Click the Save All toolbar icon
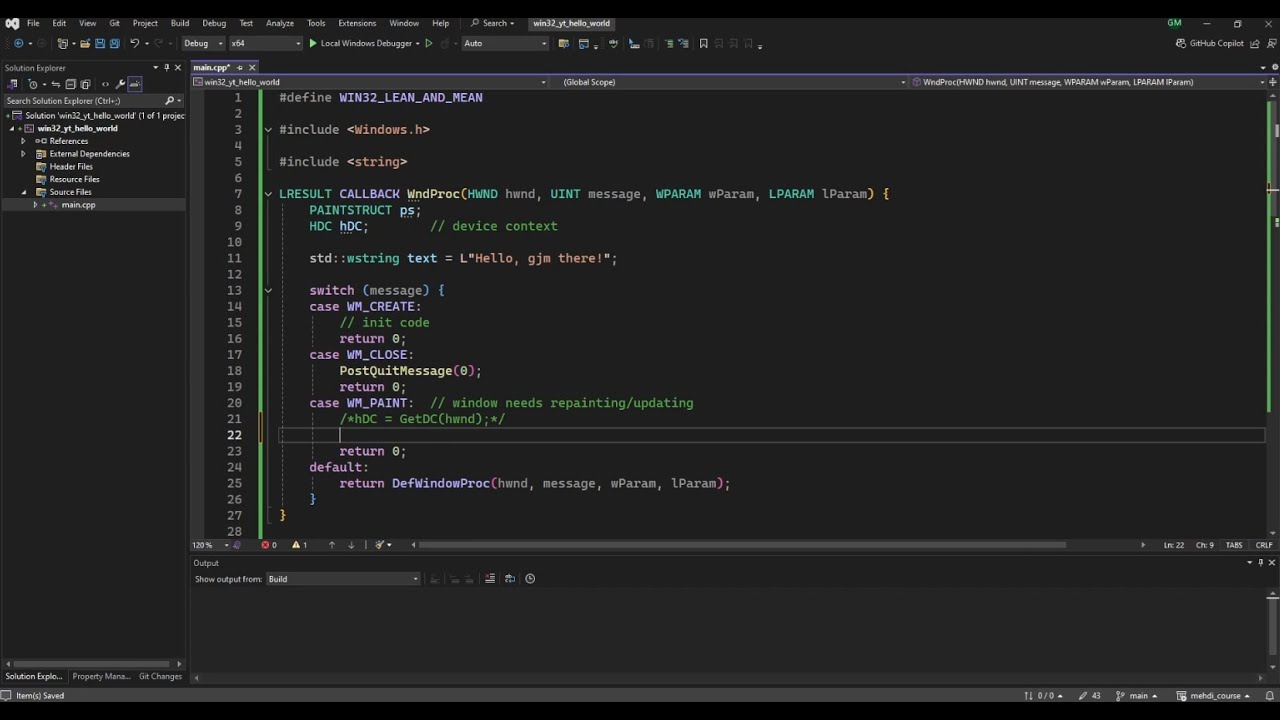 114,44
